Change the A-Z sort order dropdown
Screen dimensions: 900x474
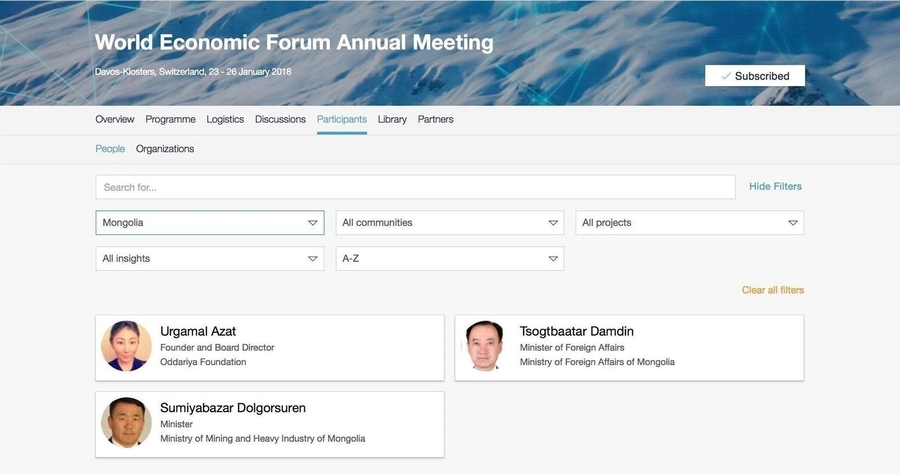pos(449,259)
